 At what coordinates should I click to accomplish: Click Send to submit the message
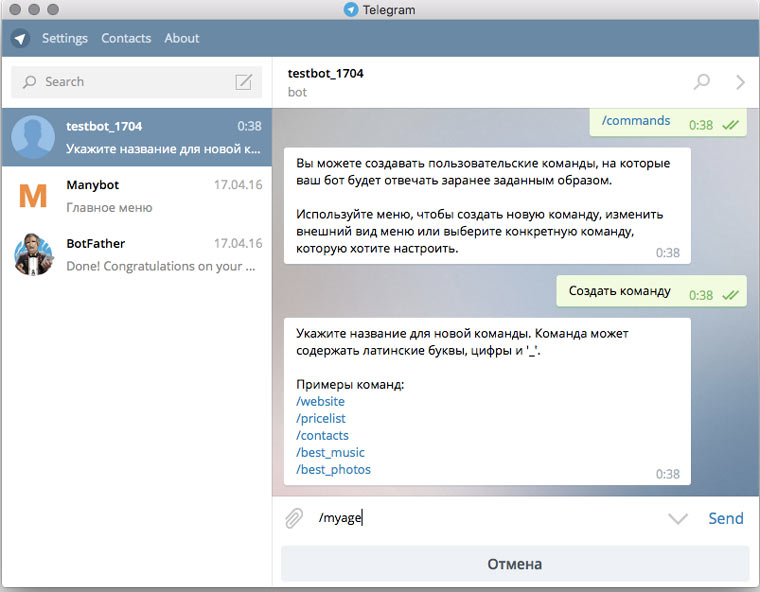(x=726, y=518)
